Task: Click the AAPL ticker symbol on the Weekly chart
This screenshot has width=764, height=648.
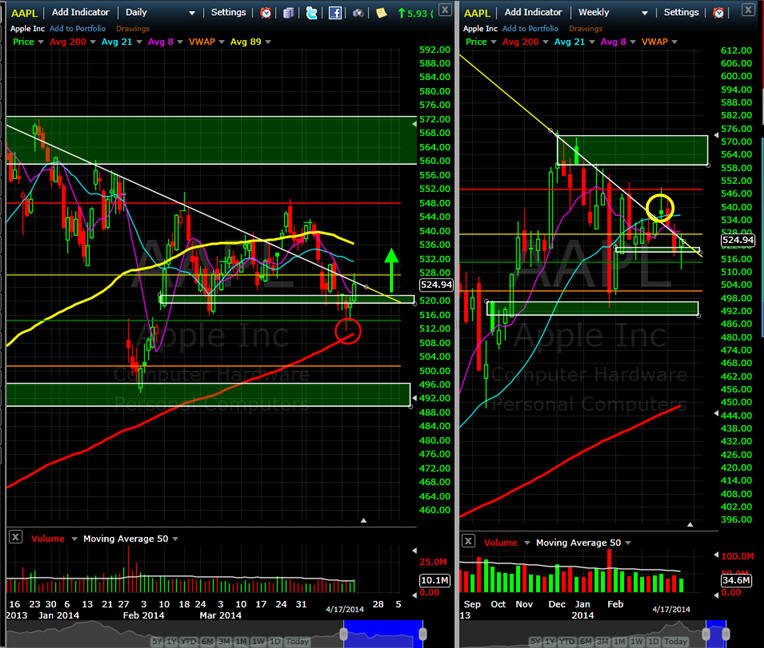Action: tap(477, 13)
